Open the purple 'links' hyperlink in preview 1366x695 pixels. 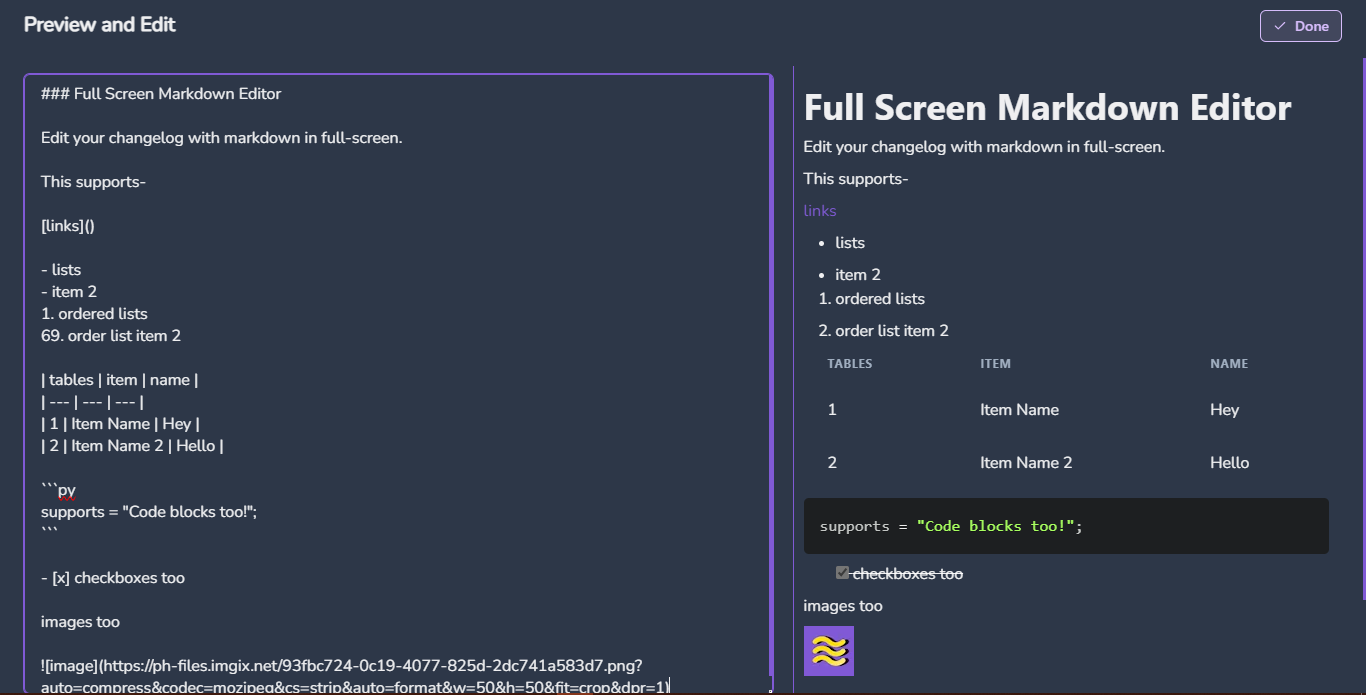pyautogui.click(x=820, y=211)
